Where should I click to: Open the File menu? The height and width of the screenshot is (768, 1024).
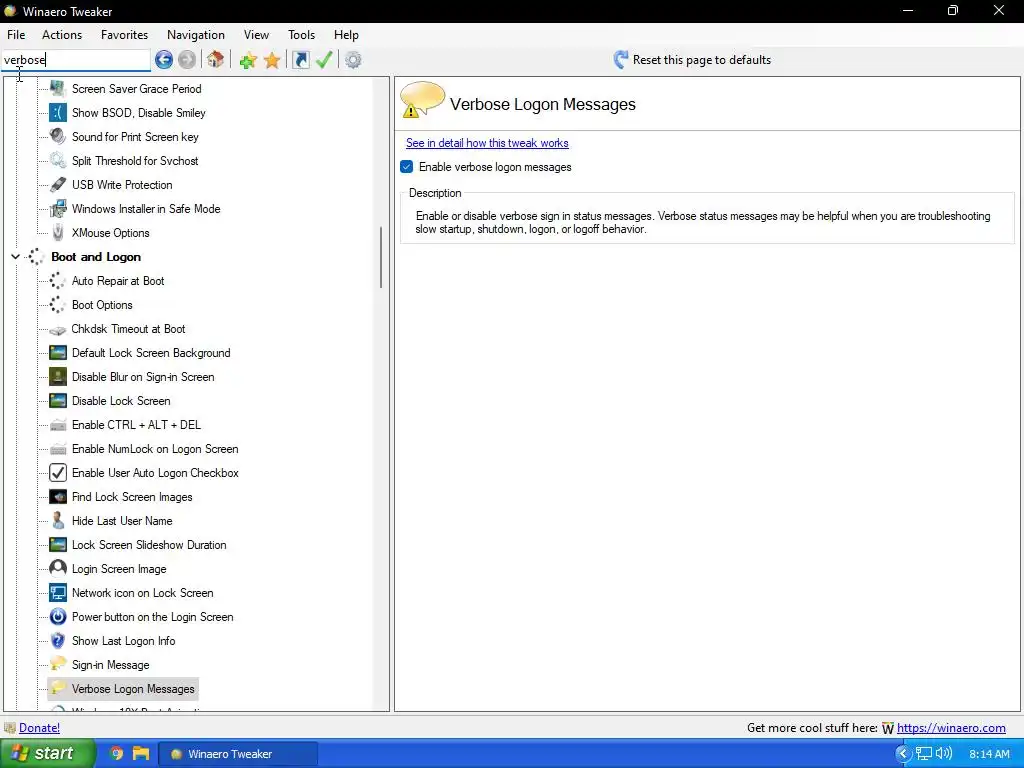[16, 35]
